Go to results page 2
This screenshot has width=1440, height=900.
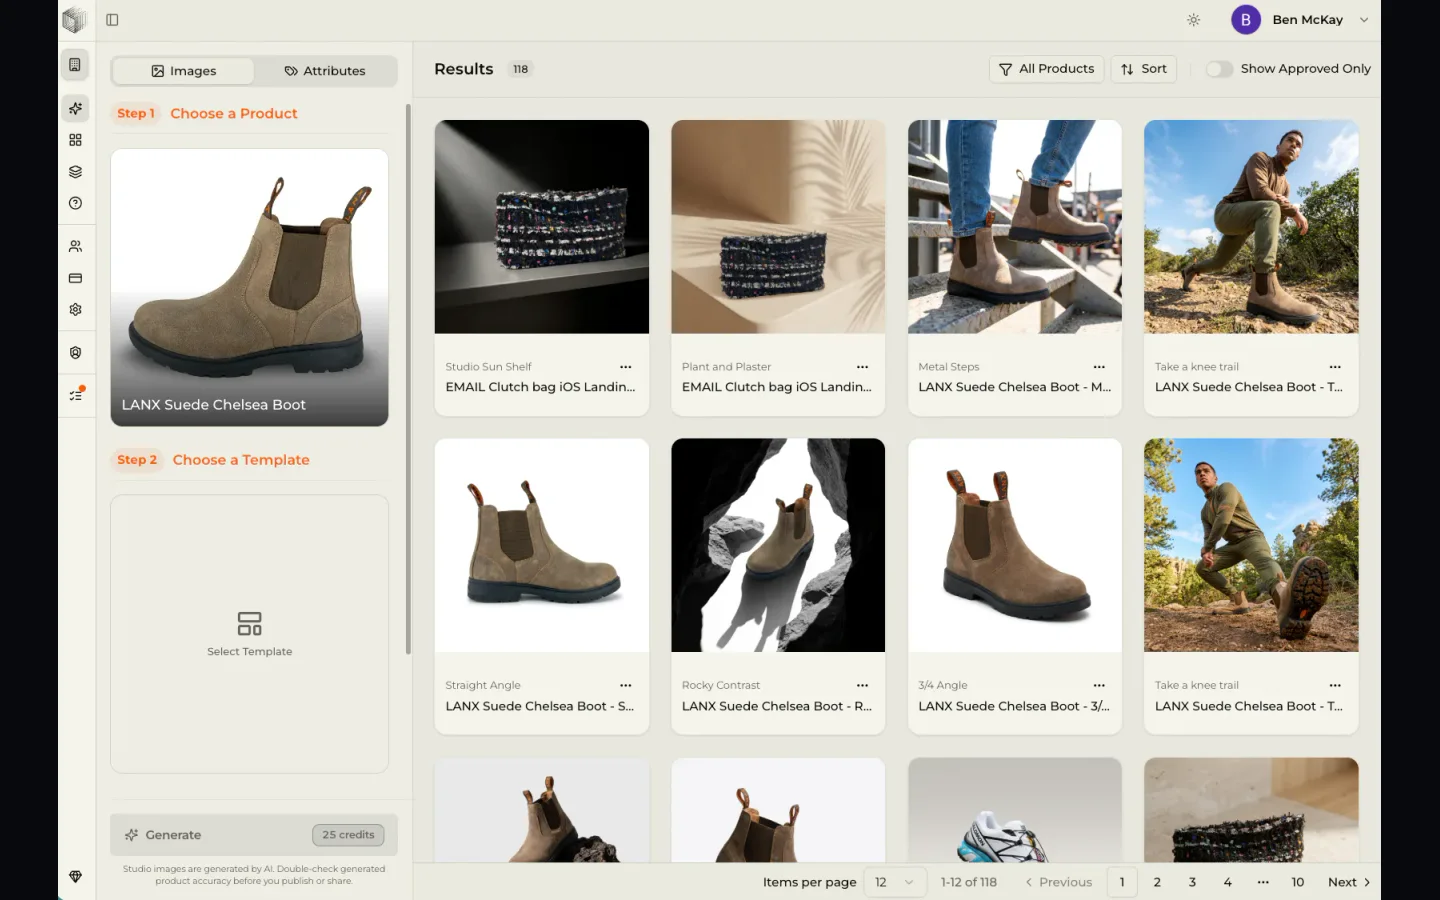click(x=1157, y=882)
